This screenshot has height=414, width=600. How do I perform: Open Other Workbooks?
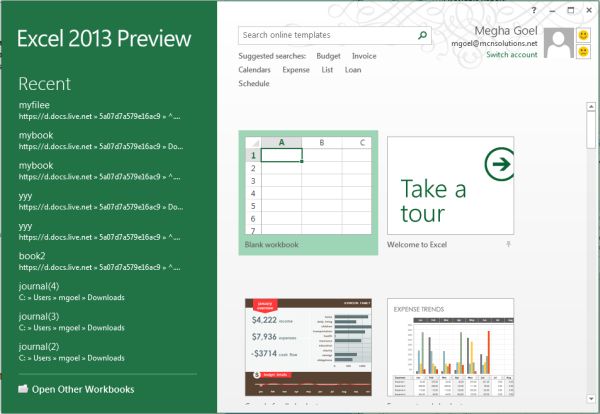click(76, 389)
